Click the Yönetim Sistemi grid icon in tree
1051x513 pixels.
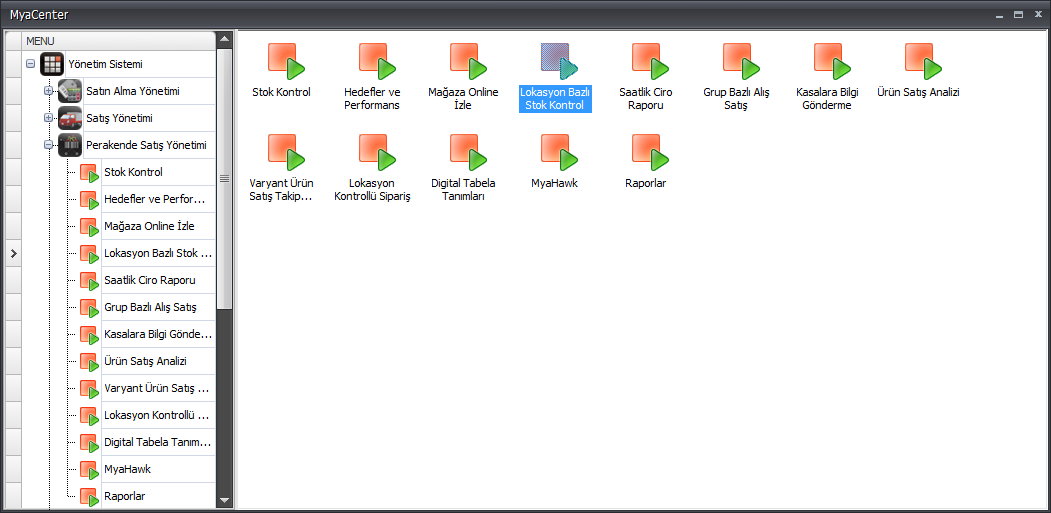pos(52,64)
